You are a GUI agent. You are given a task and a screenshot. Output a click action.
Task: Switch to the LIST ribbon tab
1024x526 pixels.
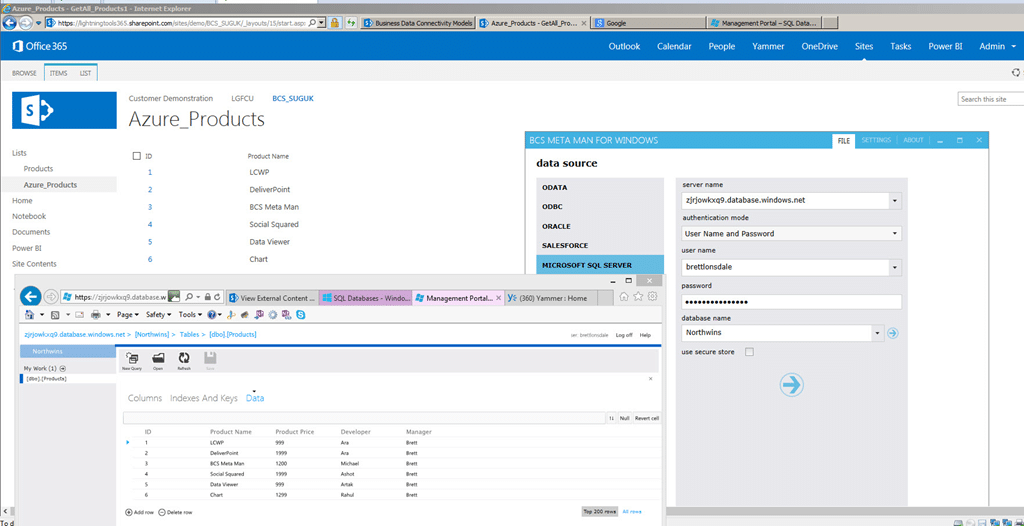click(x=86, y=73)
